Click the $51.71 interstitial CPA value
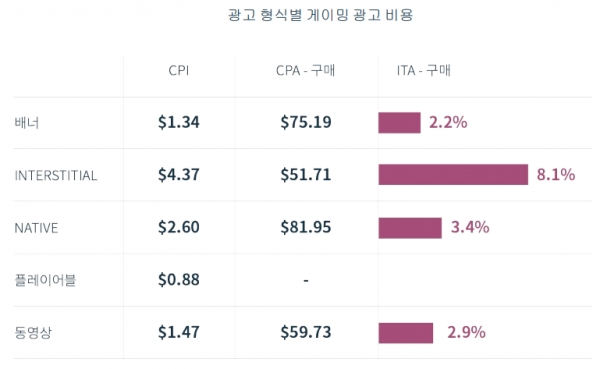600x369 pixels. pos(306,175)
